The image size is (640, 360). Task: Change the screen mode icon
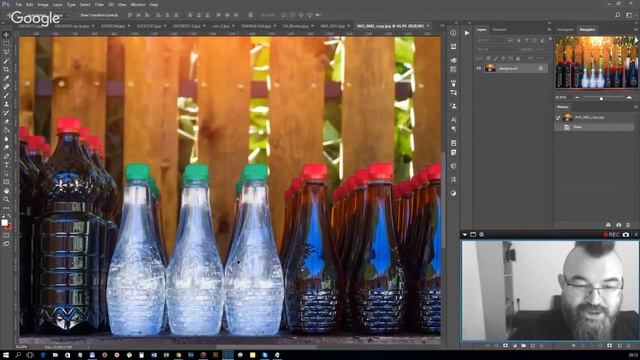point(6,244)
